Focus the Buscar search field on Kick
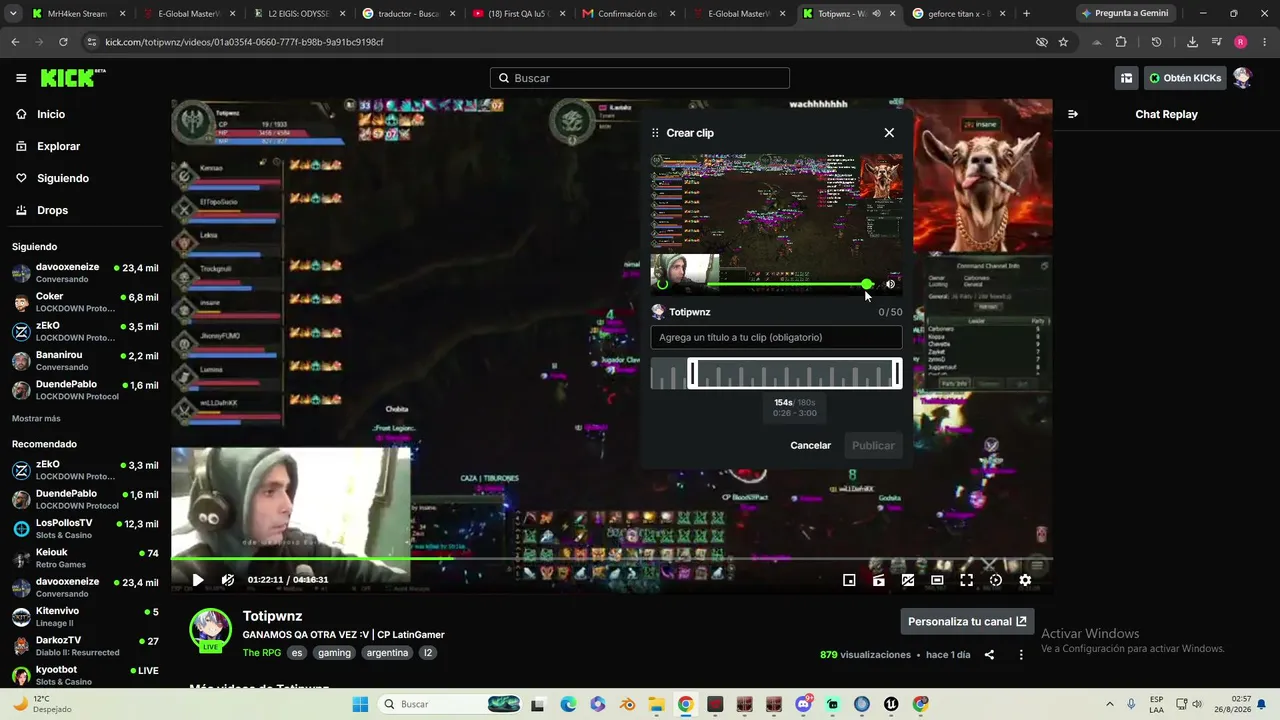1280x720 pixels. 640,78
